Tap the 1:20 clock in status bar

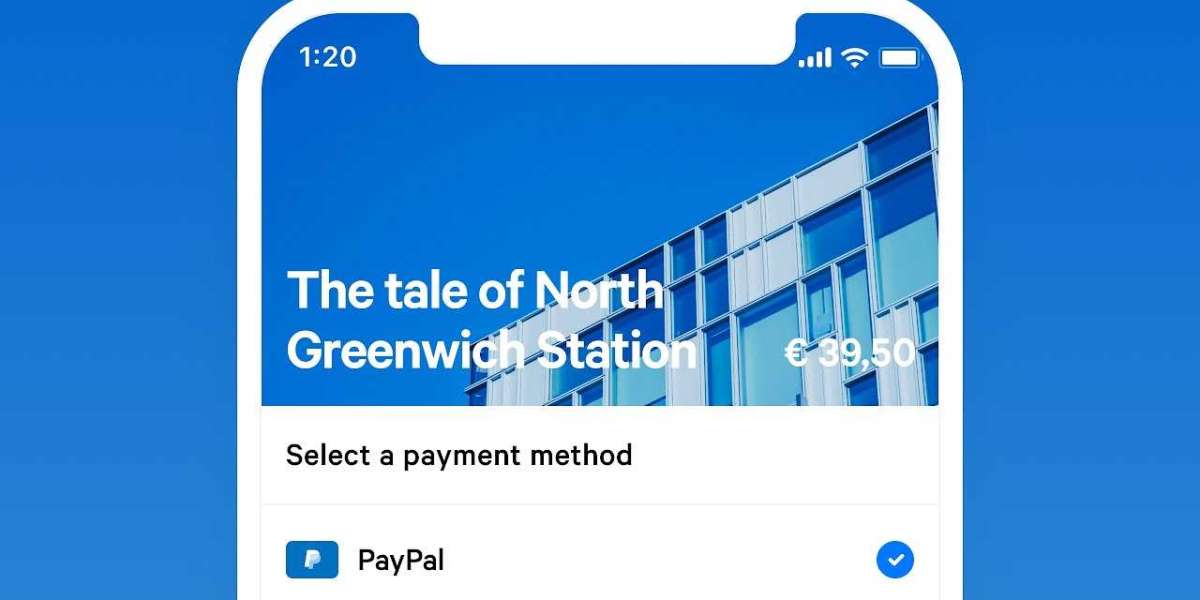(326, 57)
